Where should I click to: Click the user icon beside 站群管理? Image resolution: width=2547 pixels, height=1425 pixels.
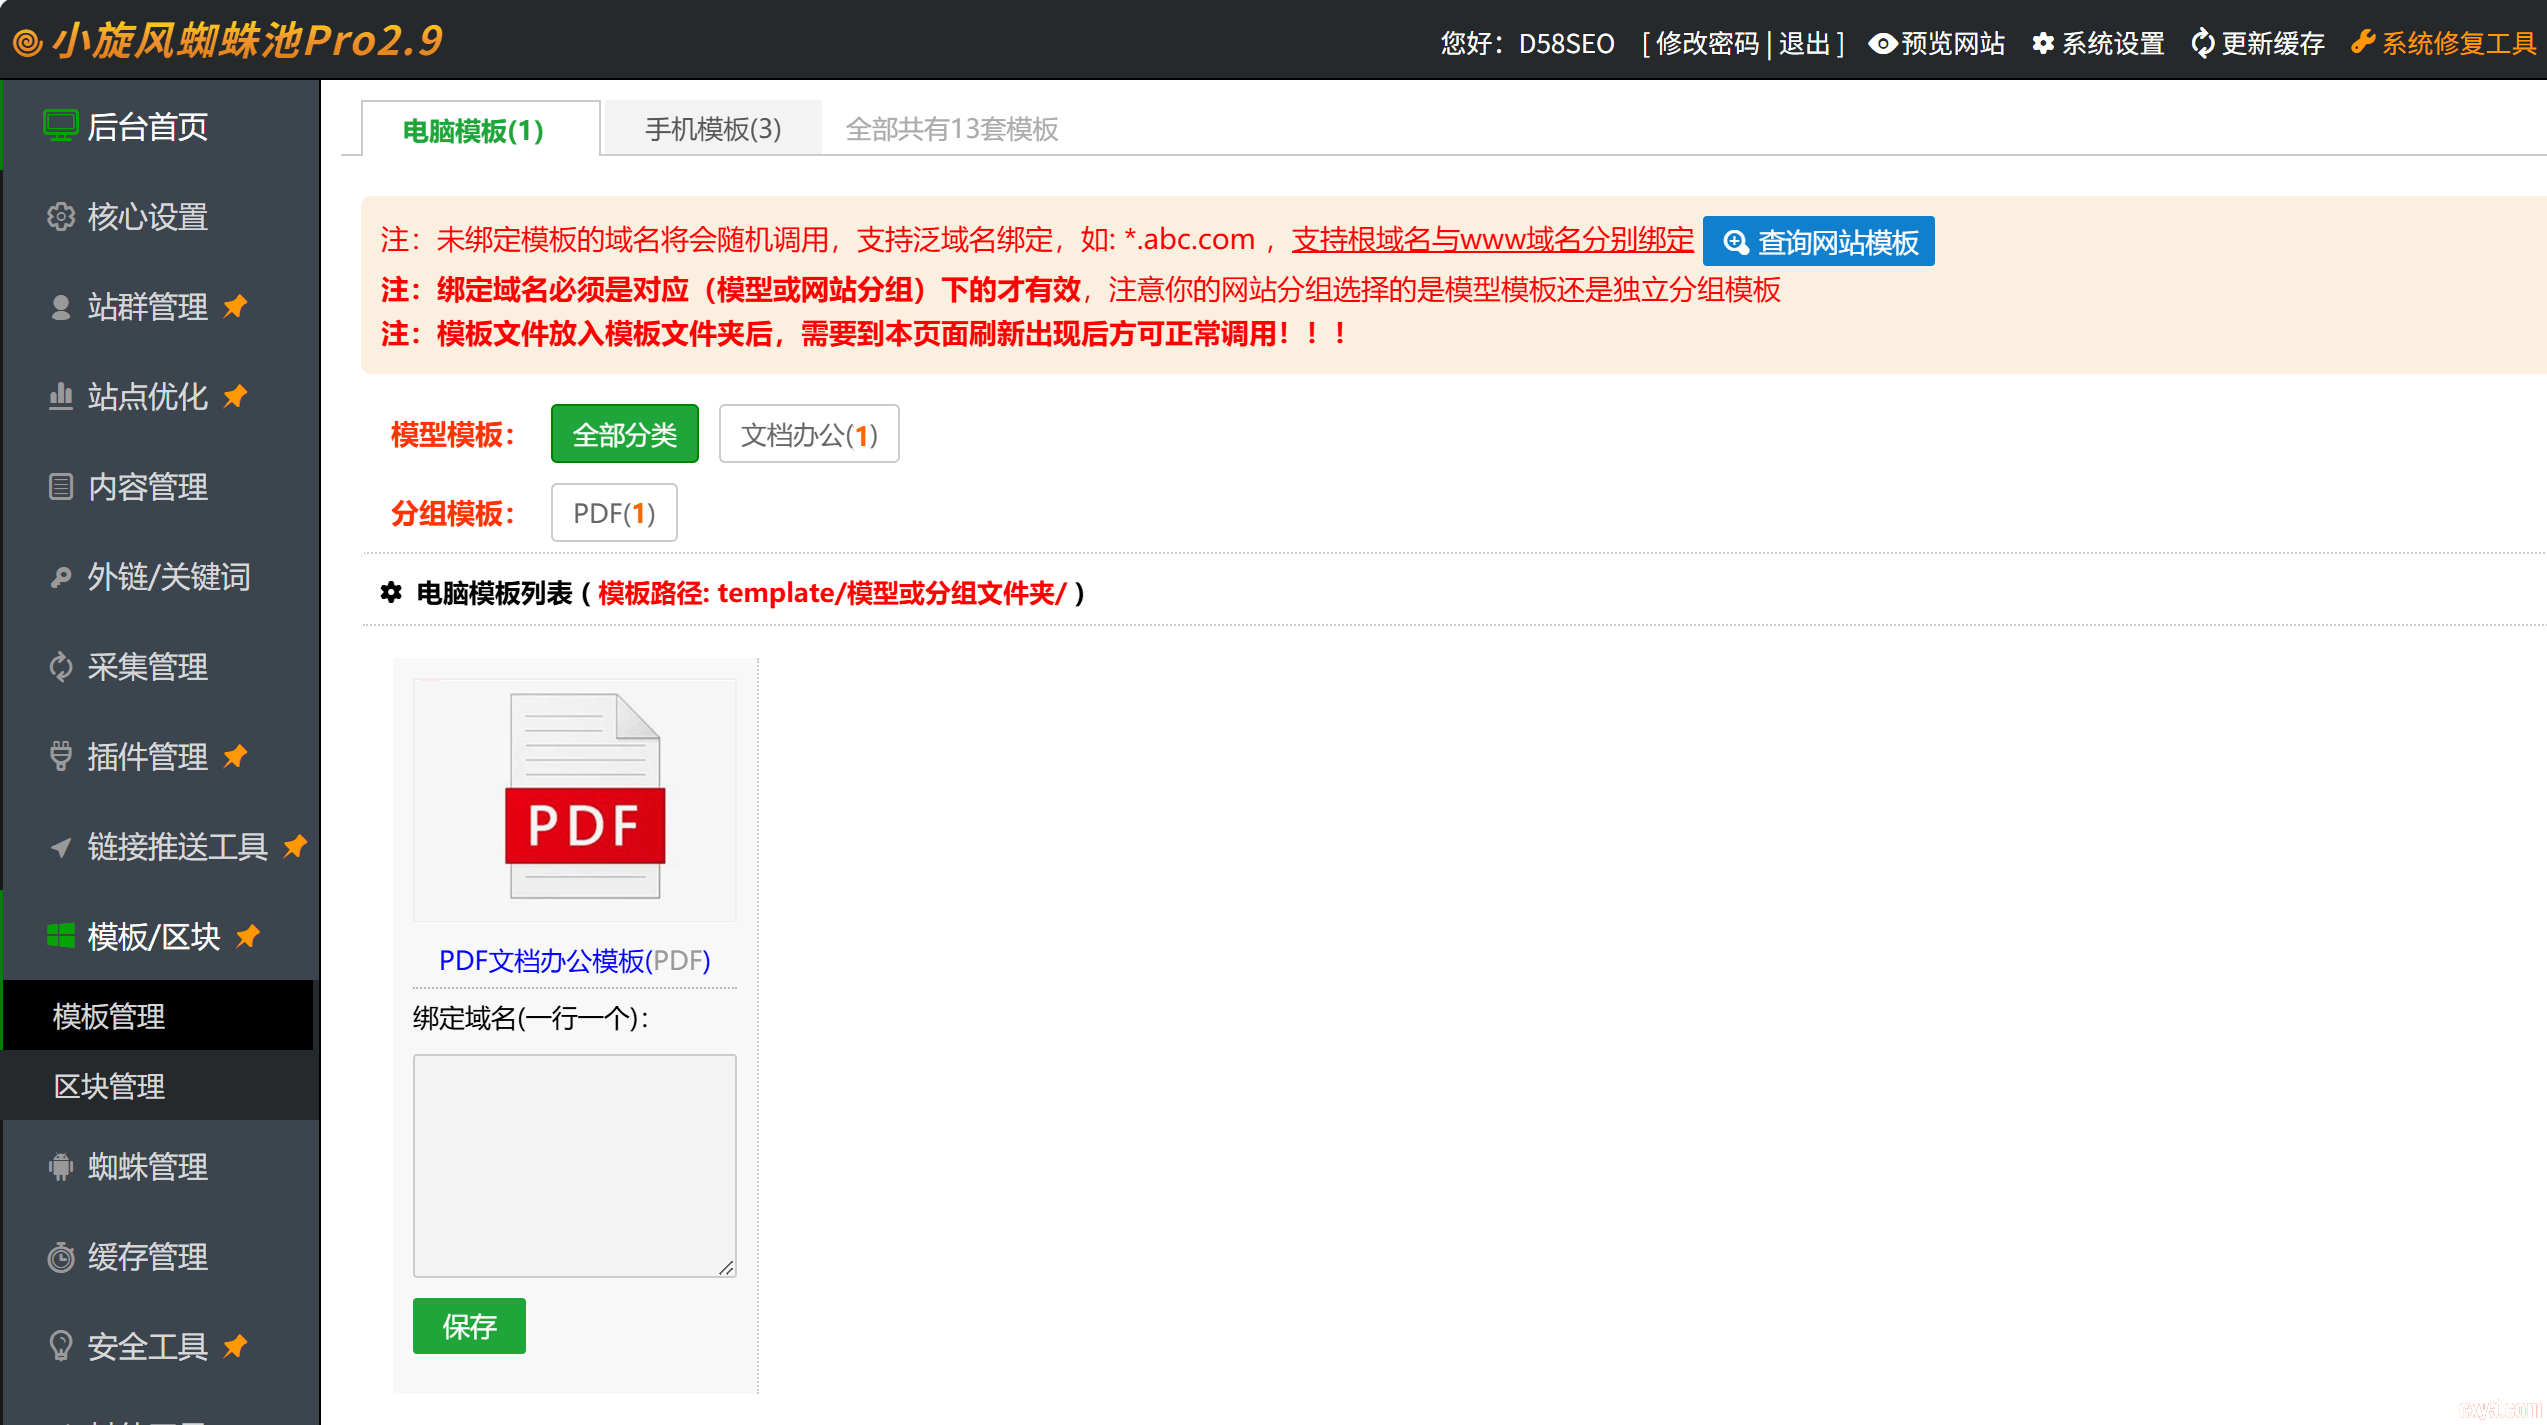61,307
